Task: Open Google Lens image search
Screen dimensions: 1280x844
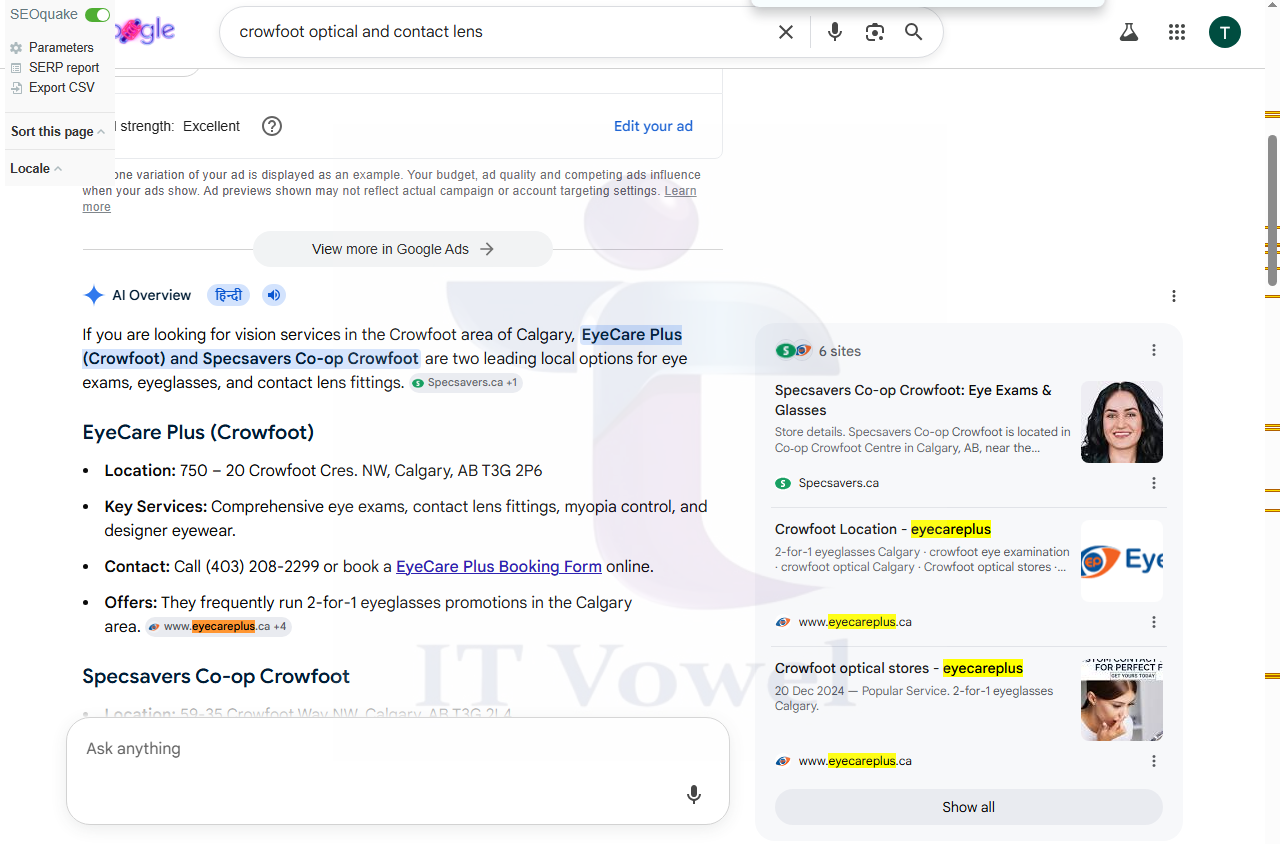Action: (875, 32)
